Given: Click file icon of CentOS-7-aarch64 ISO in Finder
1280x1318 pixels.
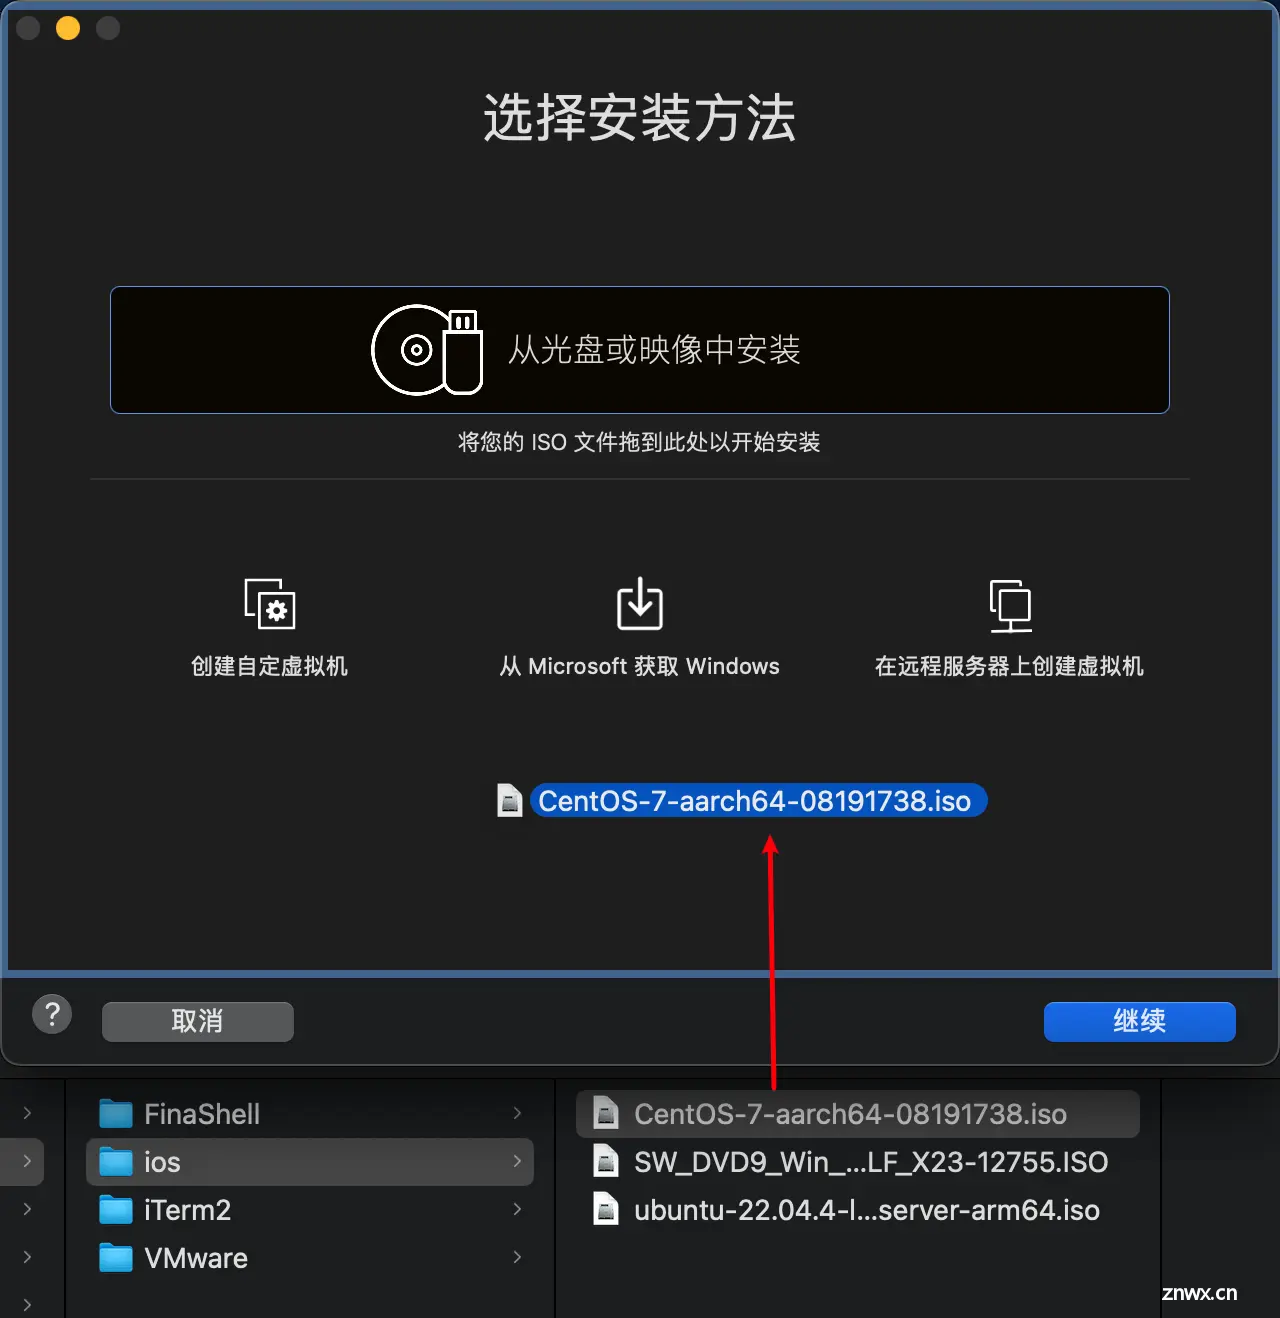Looking at the screenshot, I should [x=606, y=1113].
